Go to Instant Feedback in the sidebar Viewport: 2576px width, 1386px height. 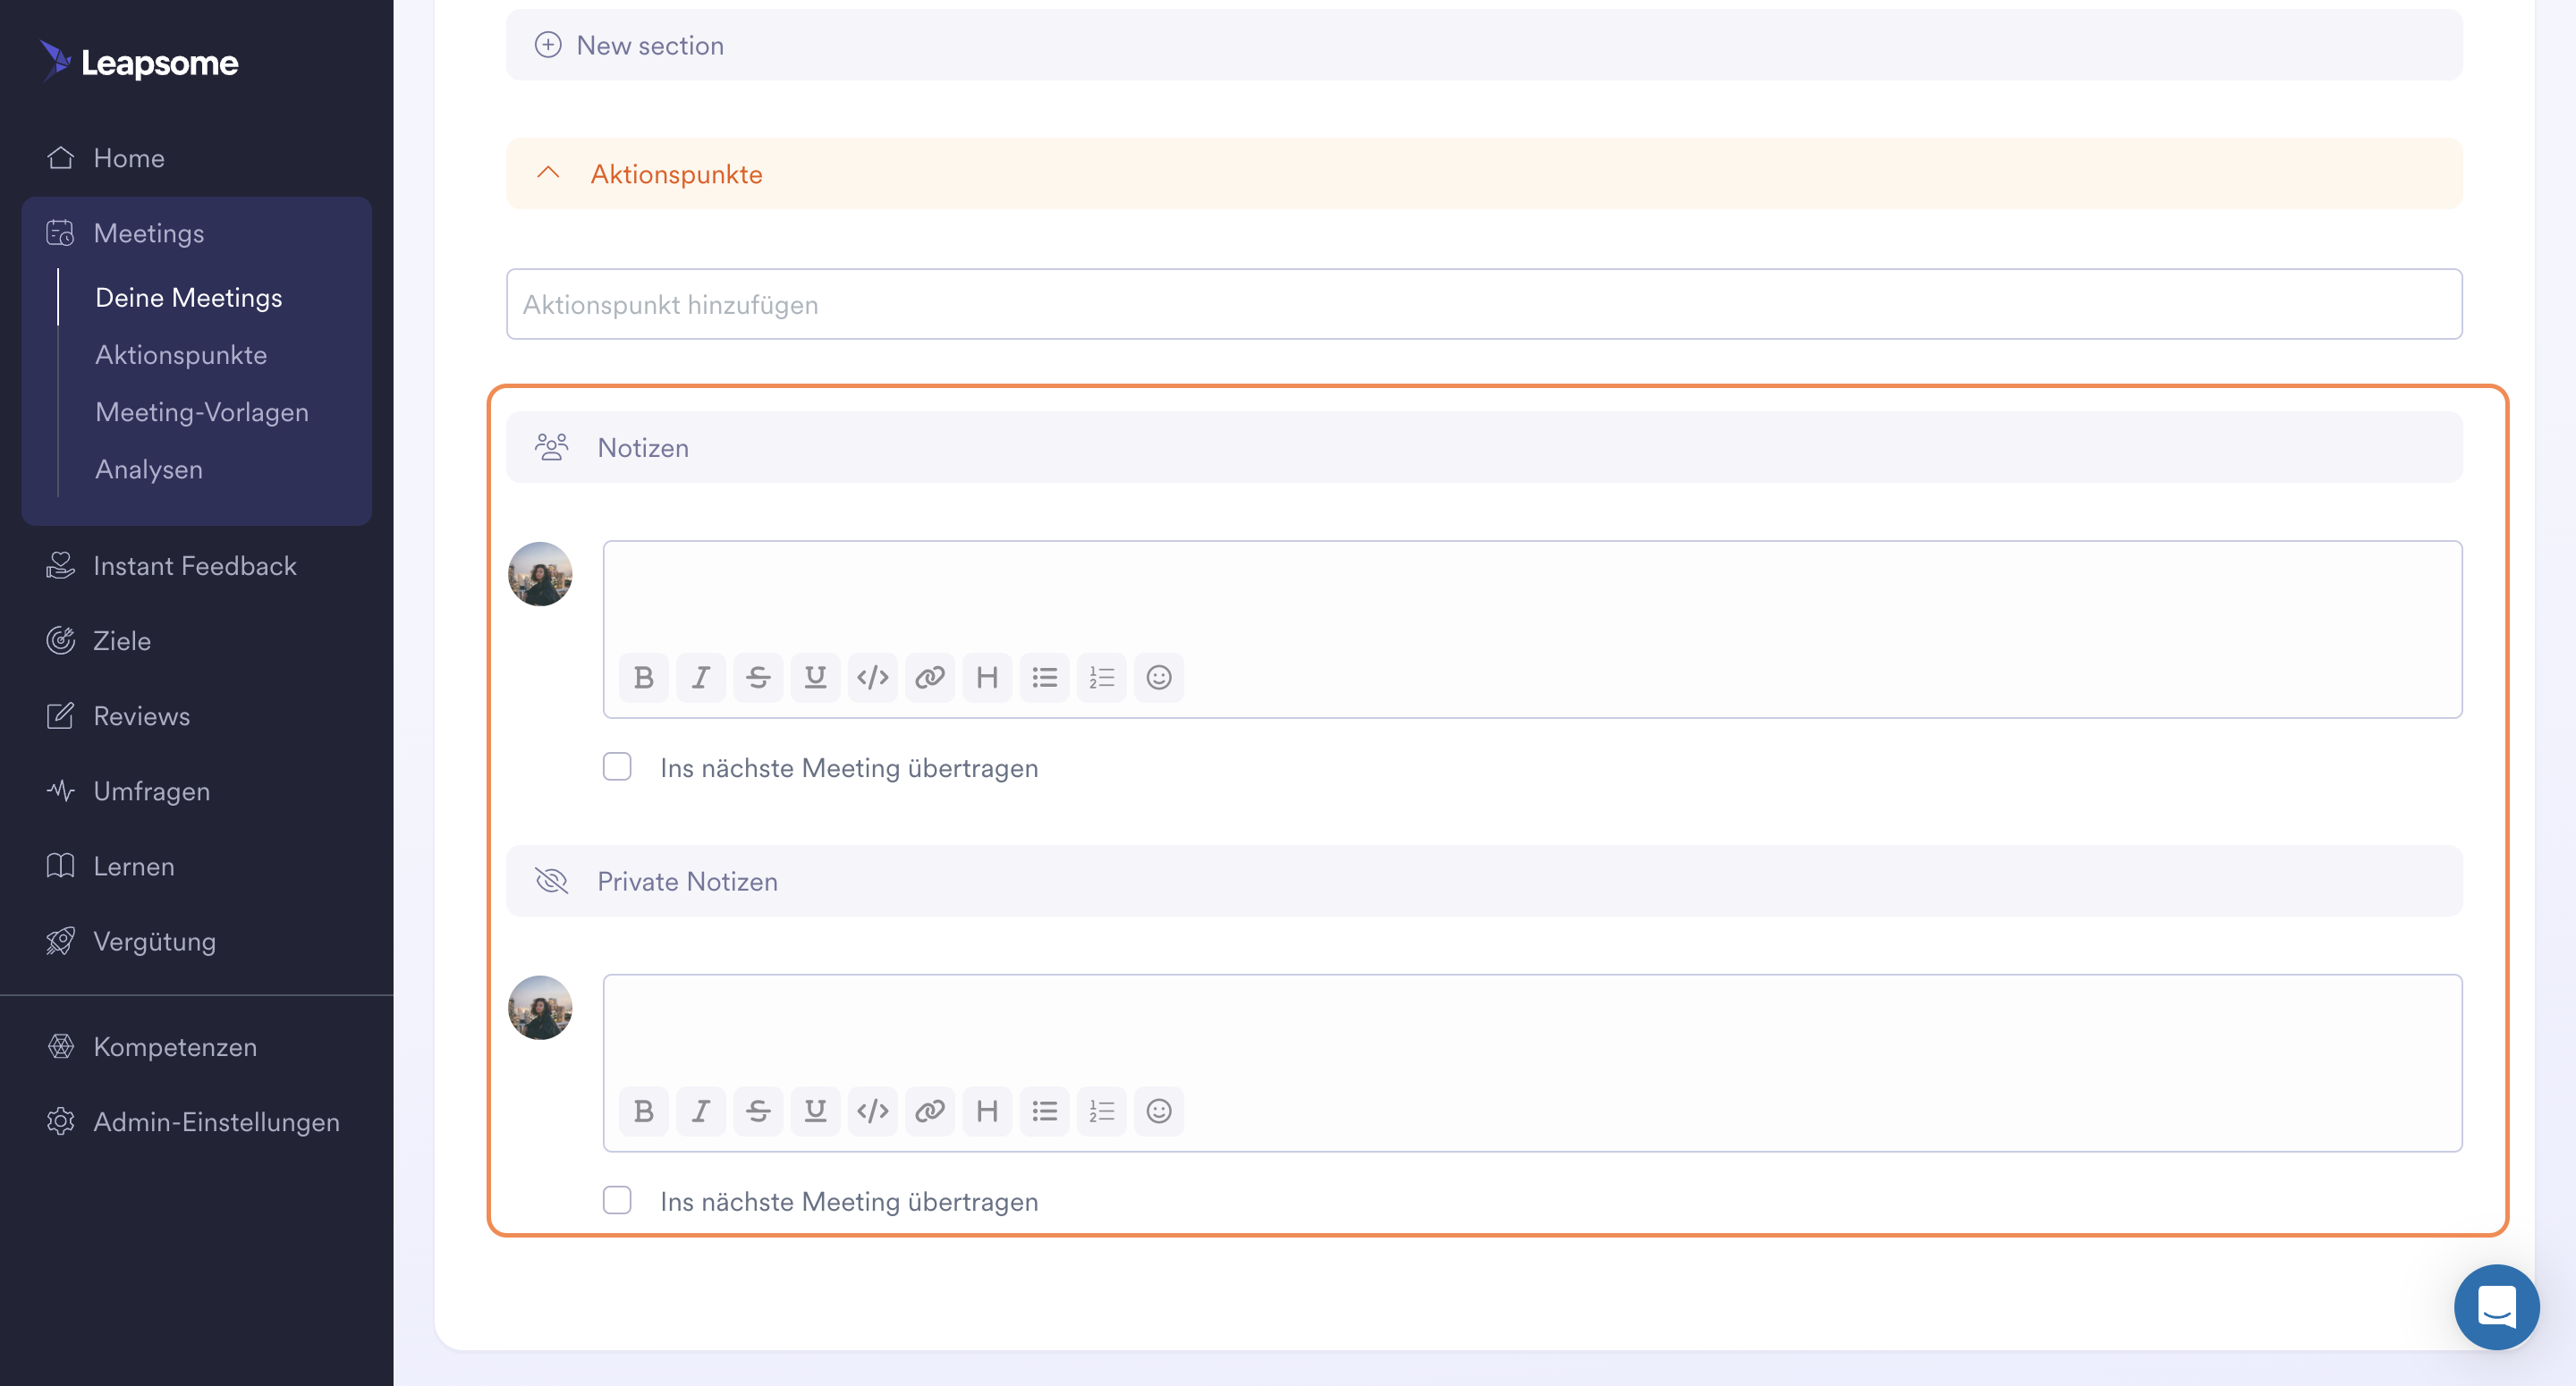[194, 566]
